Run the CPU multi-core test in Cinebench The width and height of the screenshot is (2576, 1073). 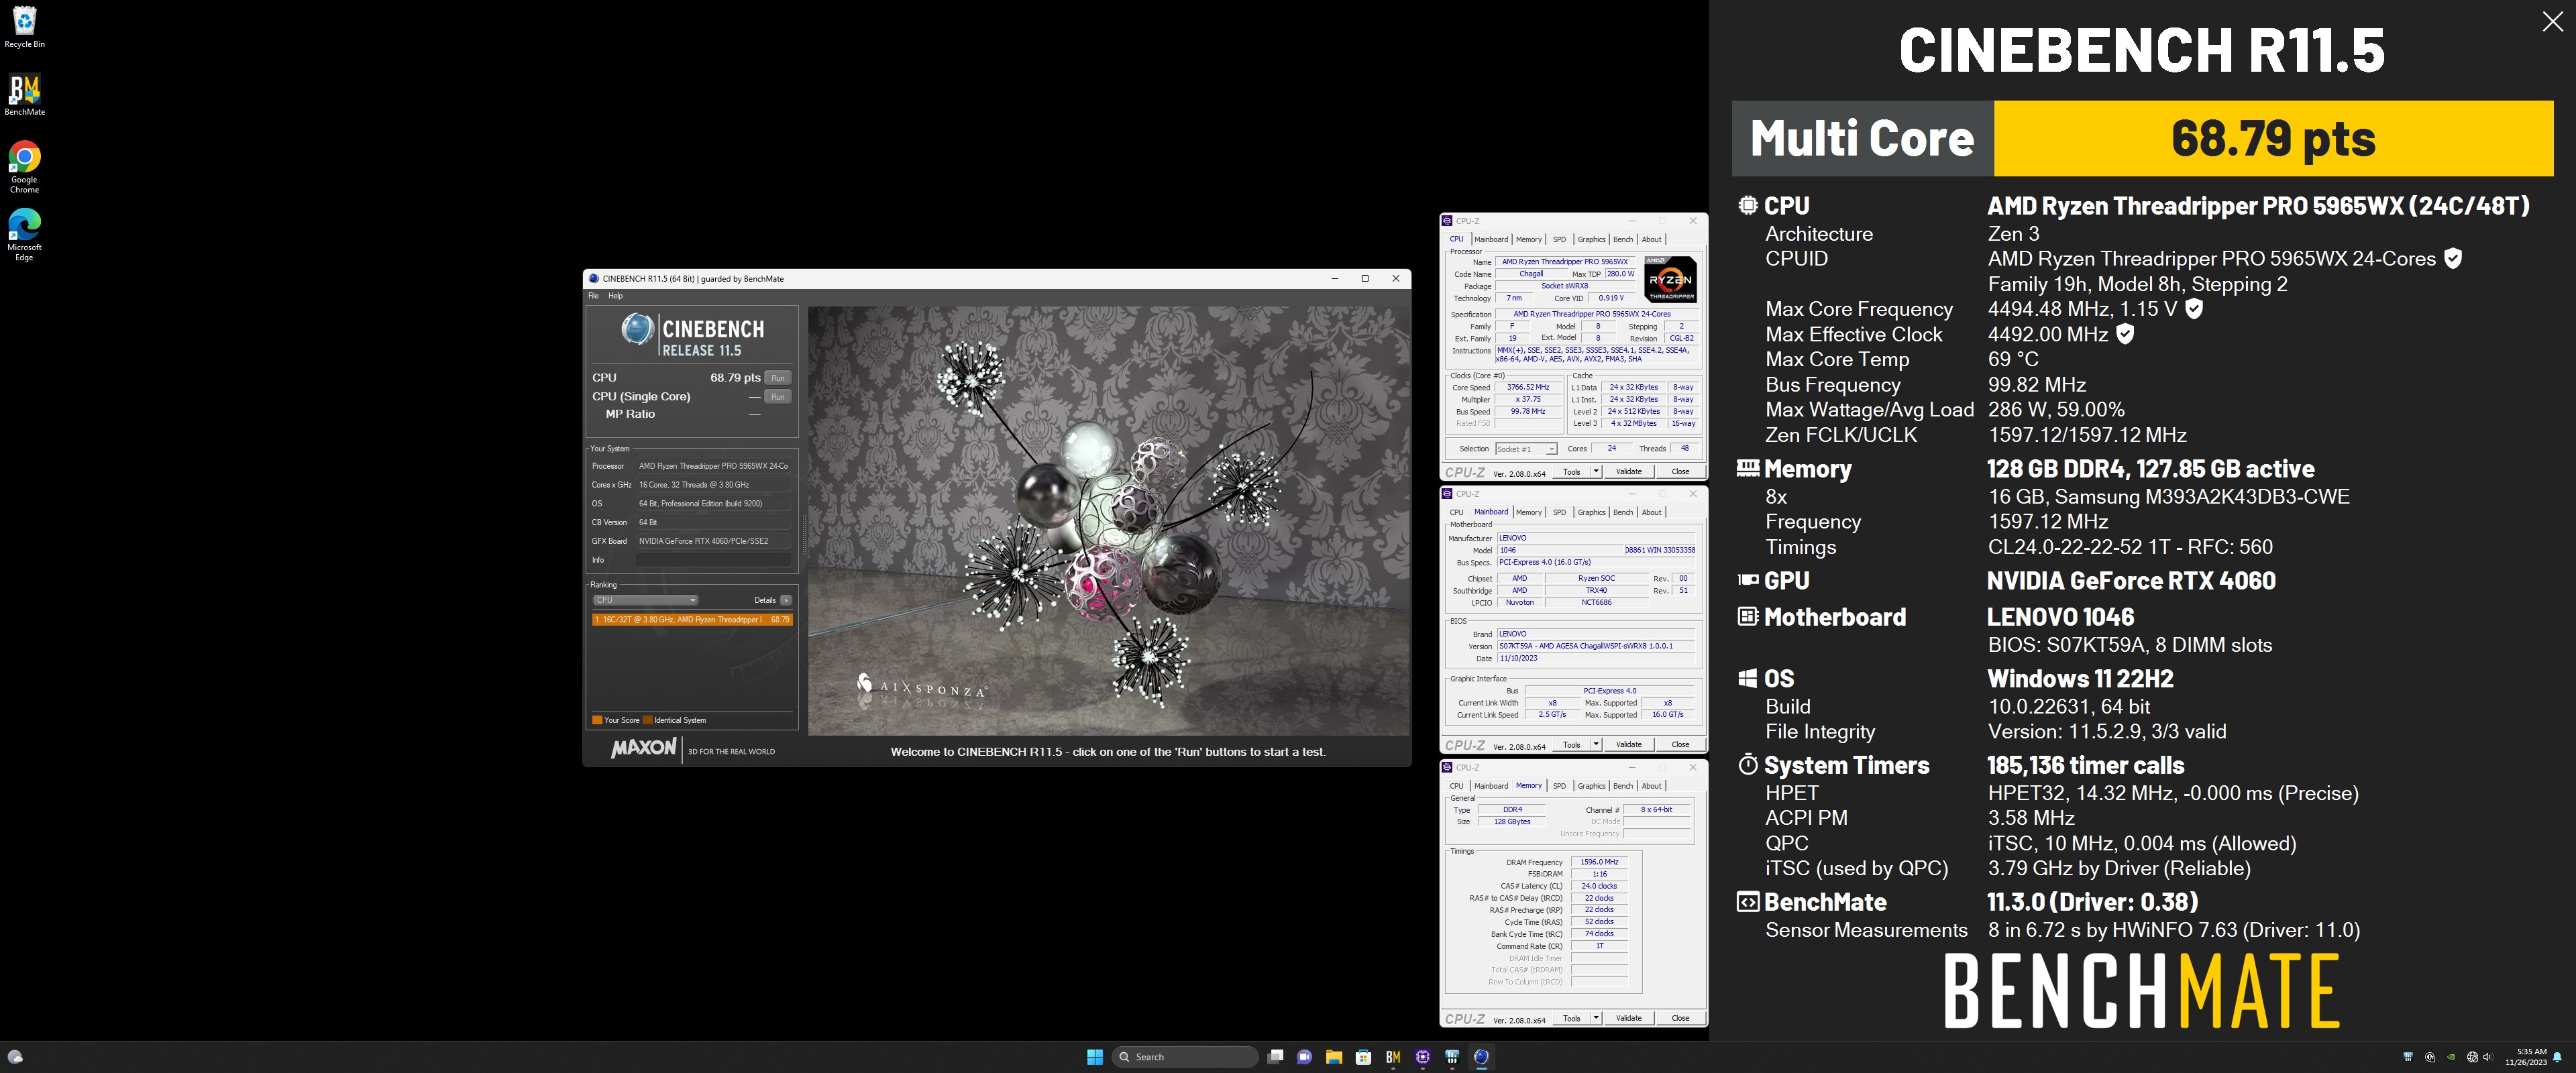[x=778, y=378]
